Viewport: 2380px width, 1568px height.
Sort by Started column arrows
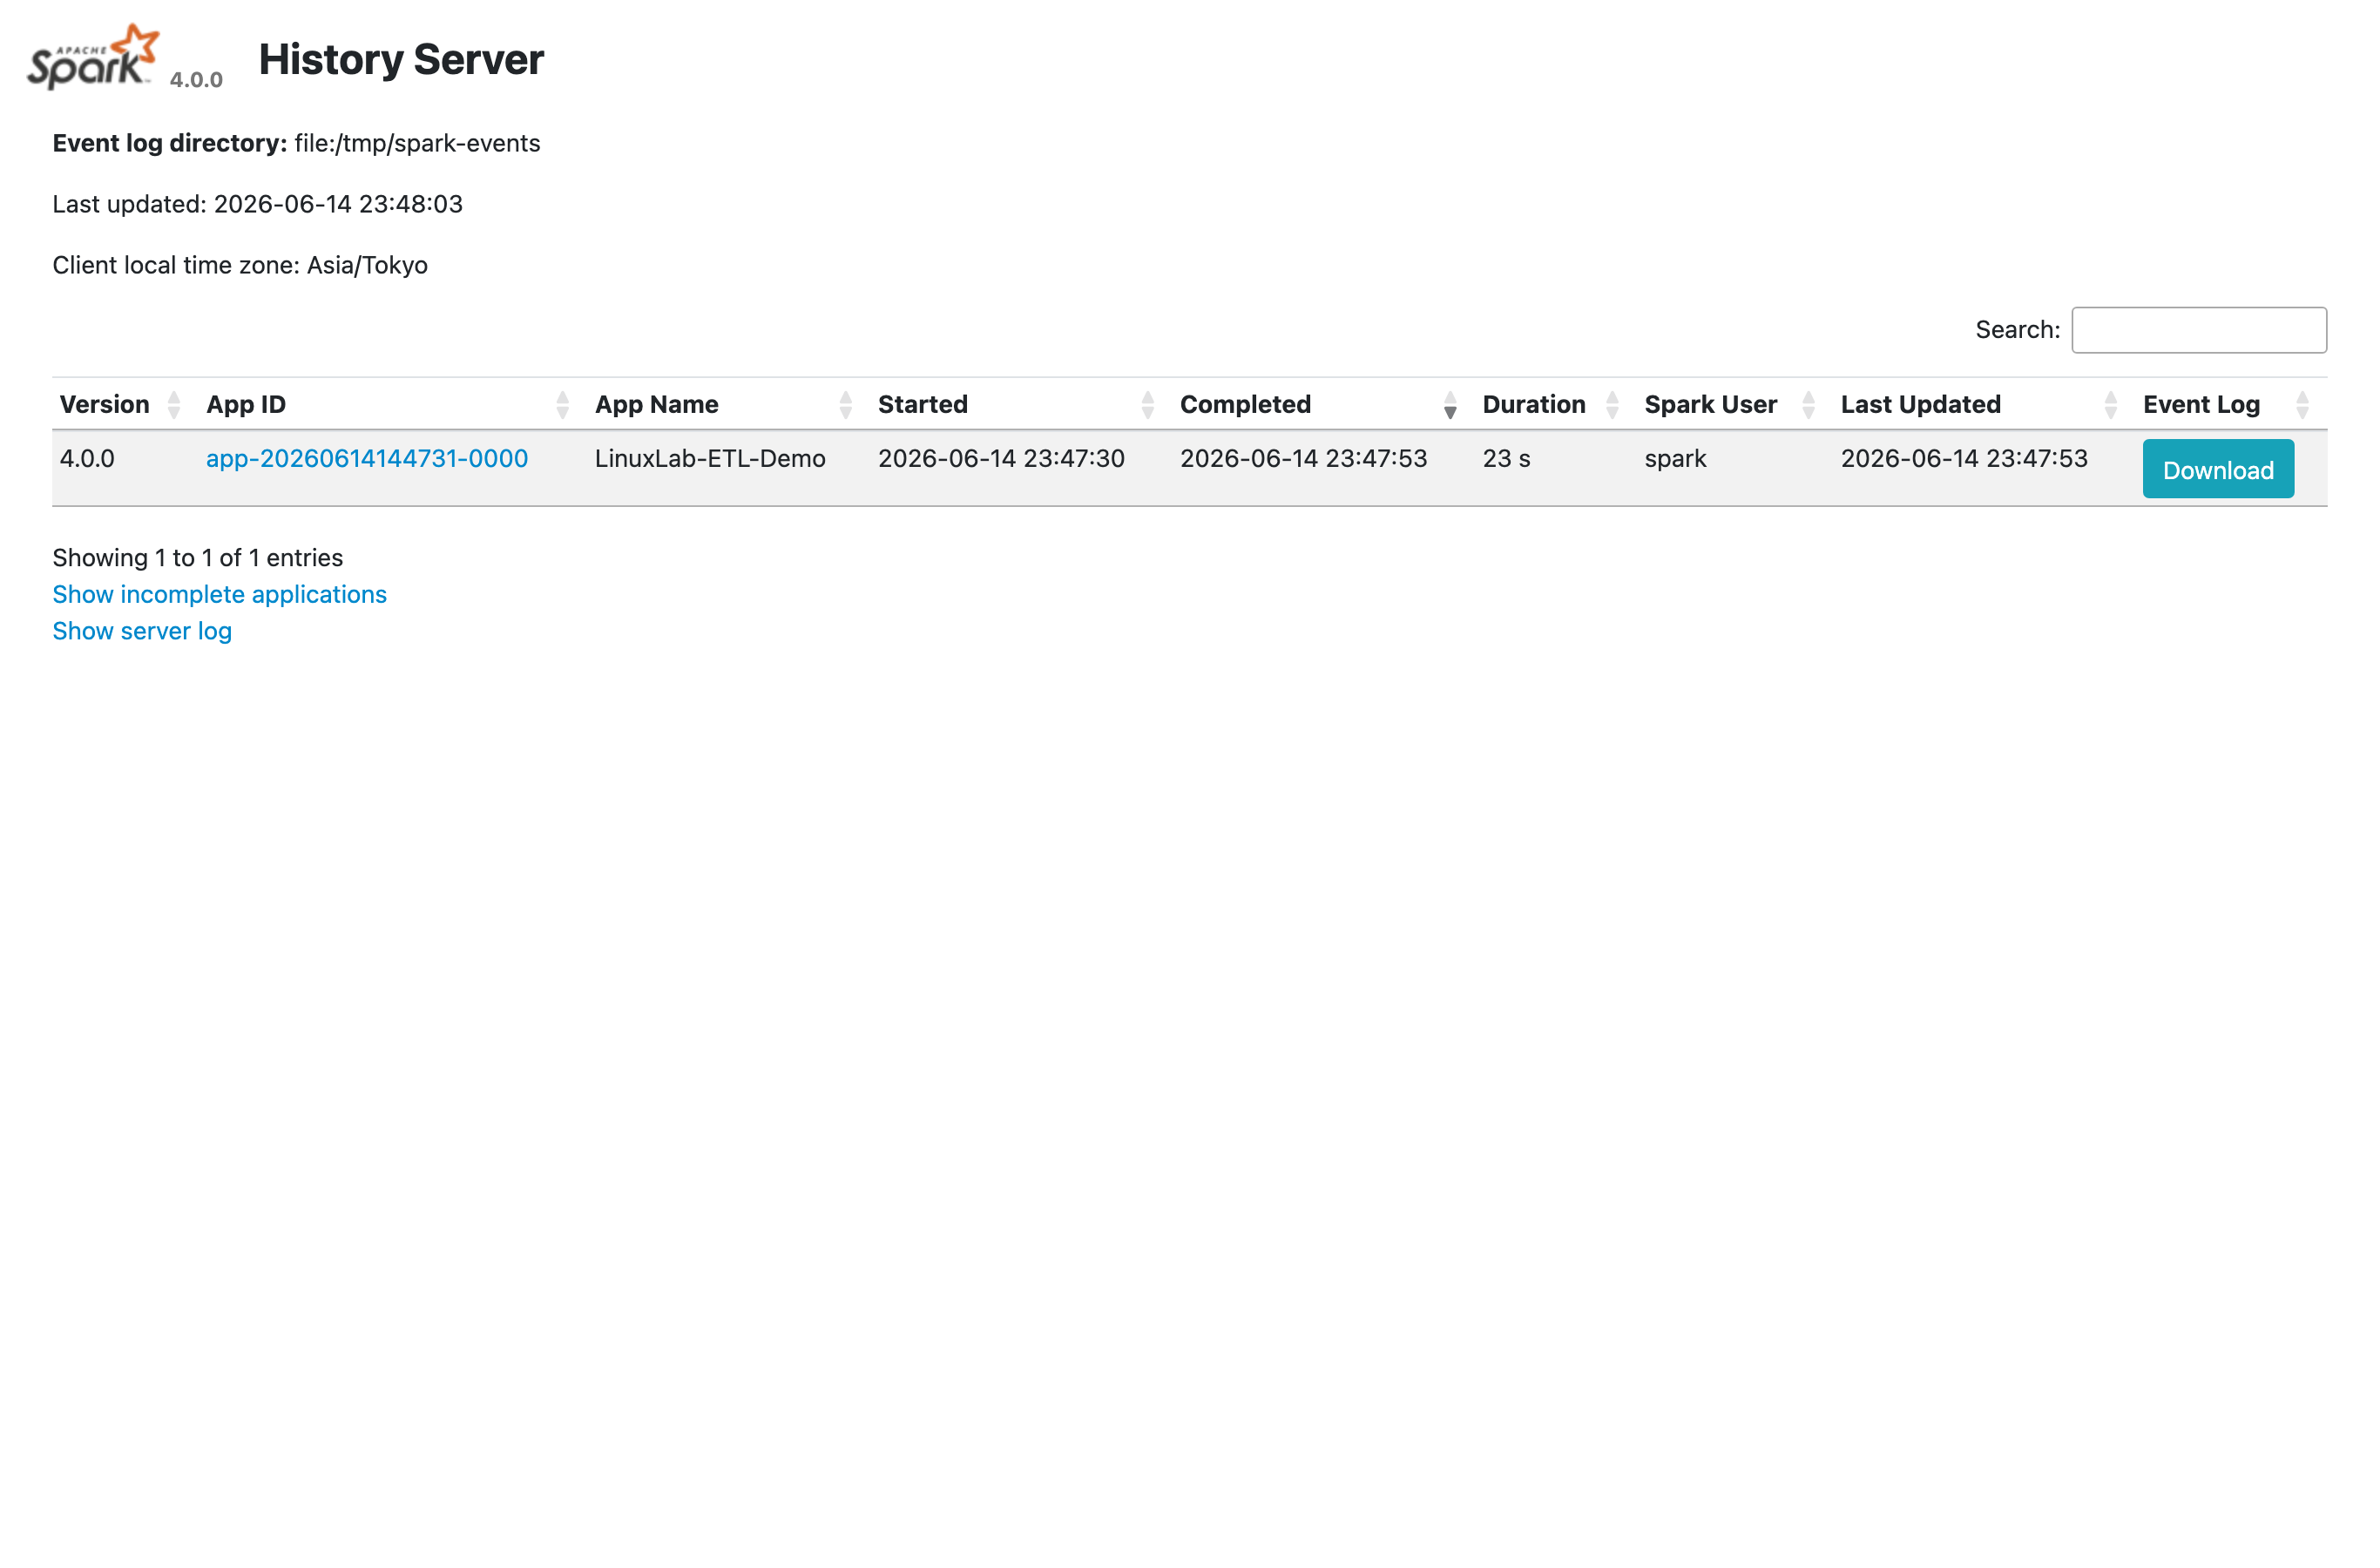1148,405
